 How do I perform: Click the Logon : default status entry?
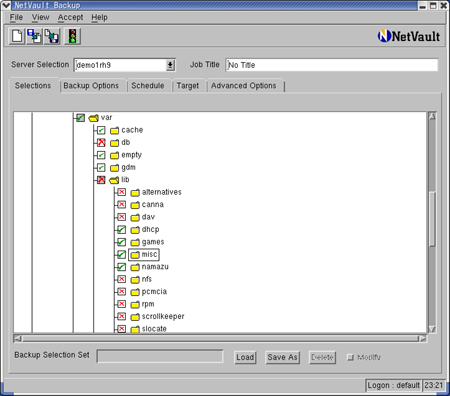[393, 386]
